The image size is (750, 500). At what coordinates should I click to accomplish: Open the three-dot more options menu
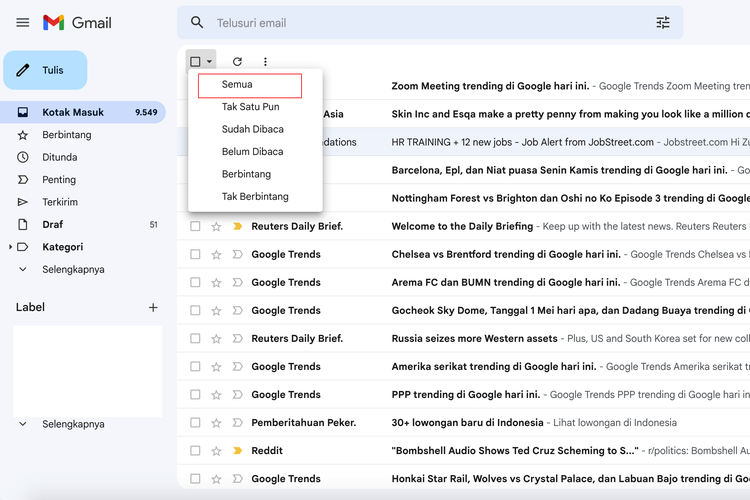265,61
